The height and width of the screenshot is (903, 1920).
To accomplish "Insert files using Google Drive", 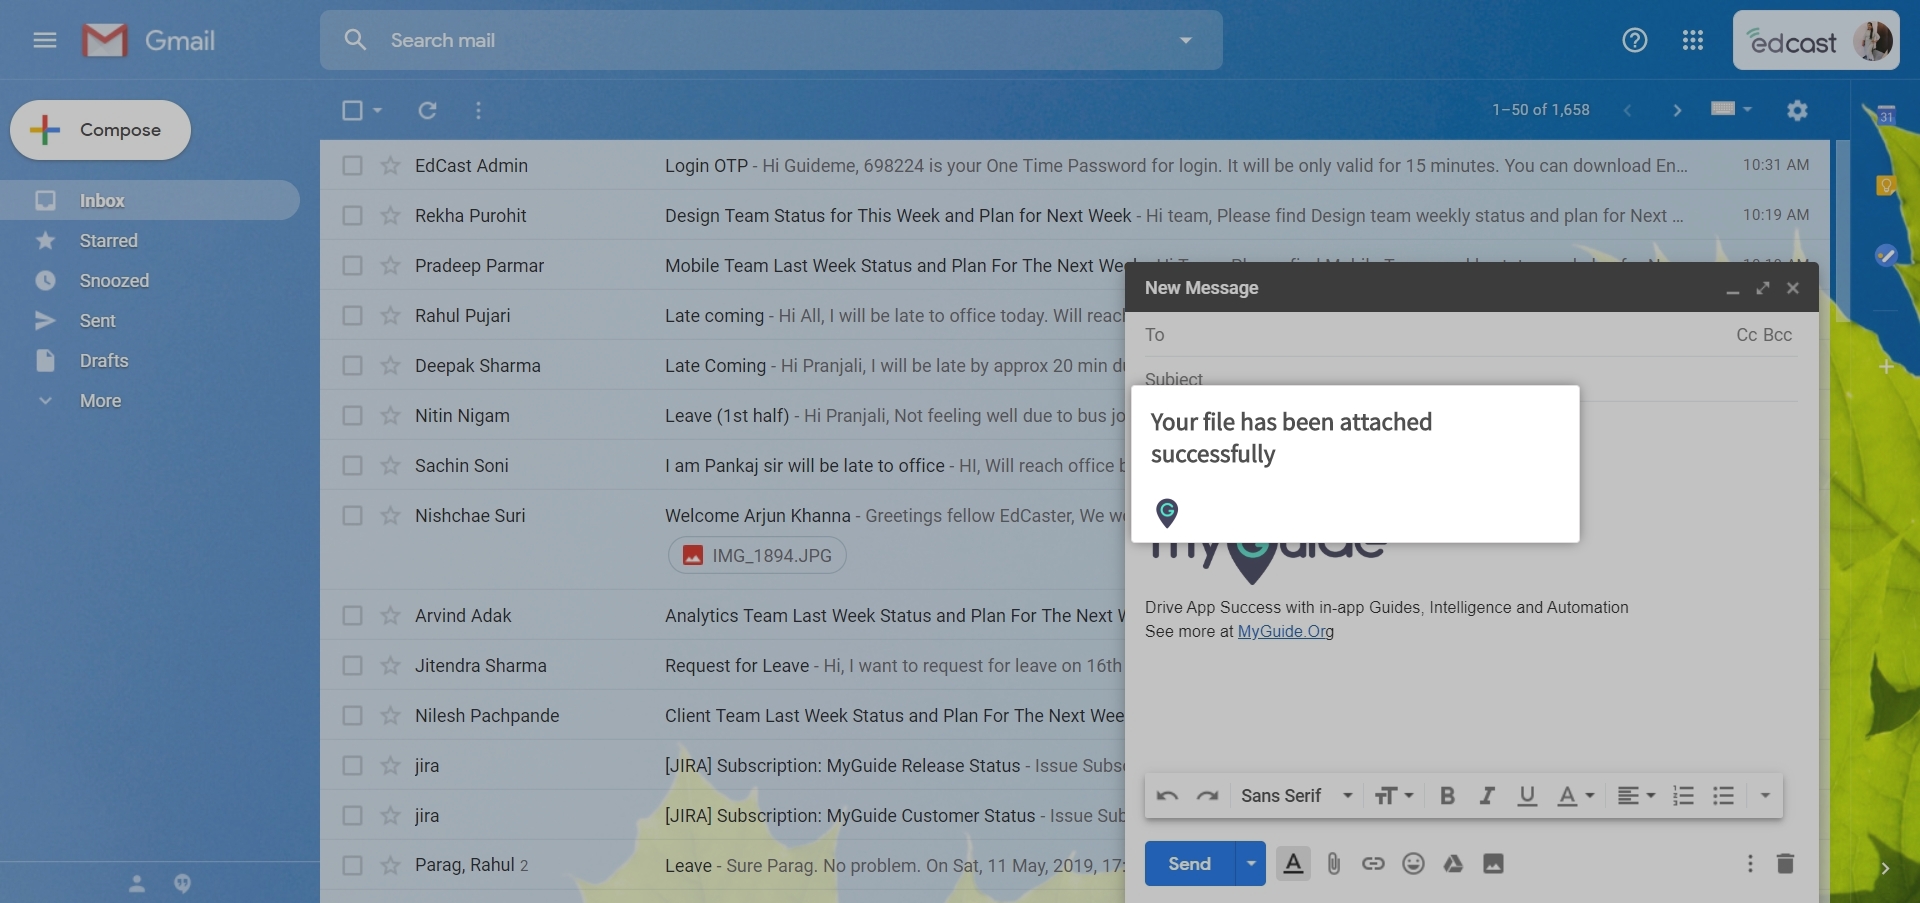I will pyautogui.click(x=1453, y=863).
